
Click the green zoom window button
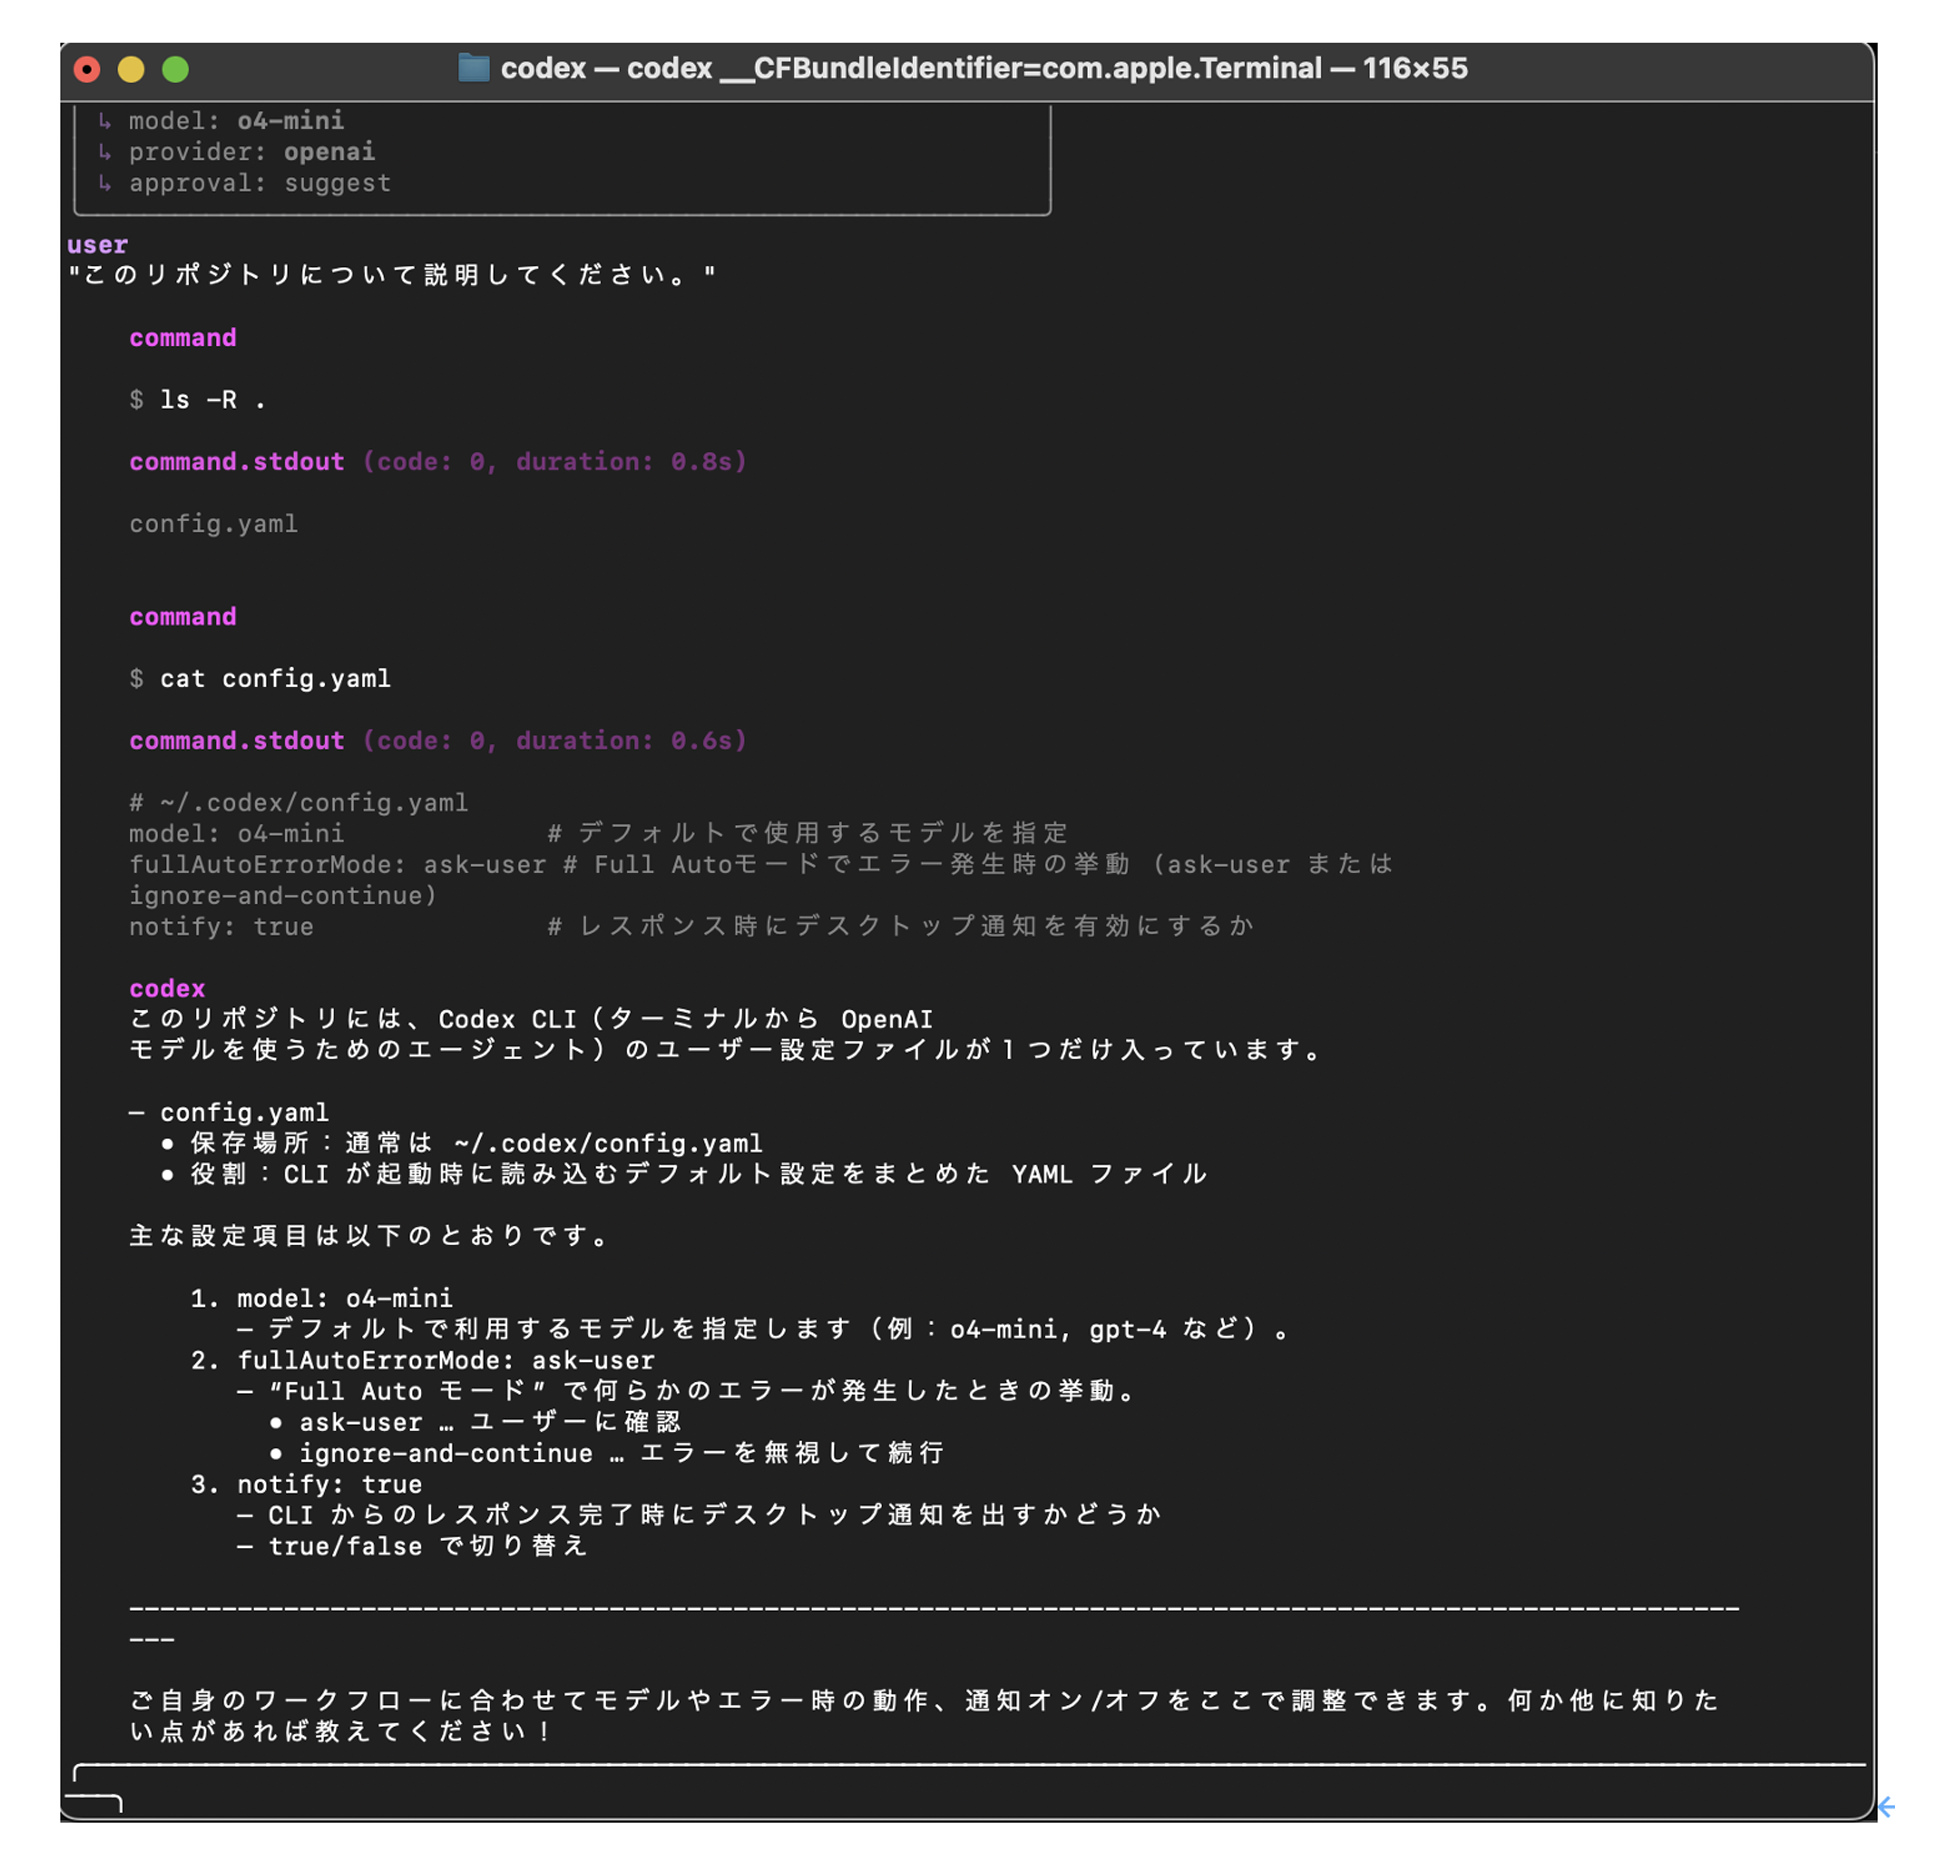click(x=175, y=69)
